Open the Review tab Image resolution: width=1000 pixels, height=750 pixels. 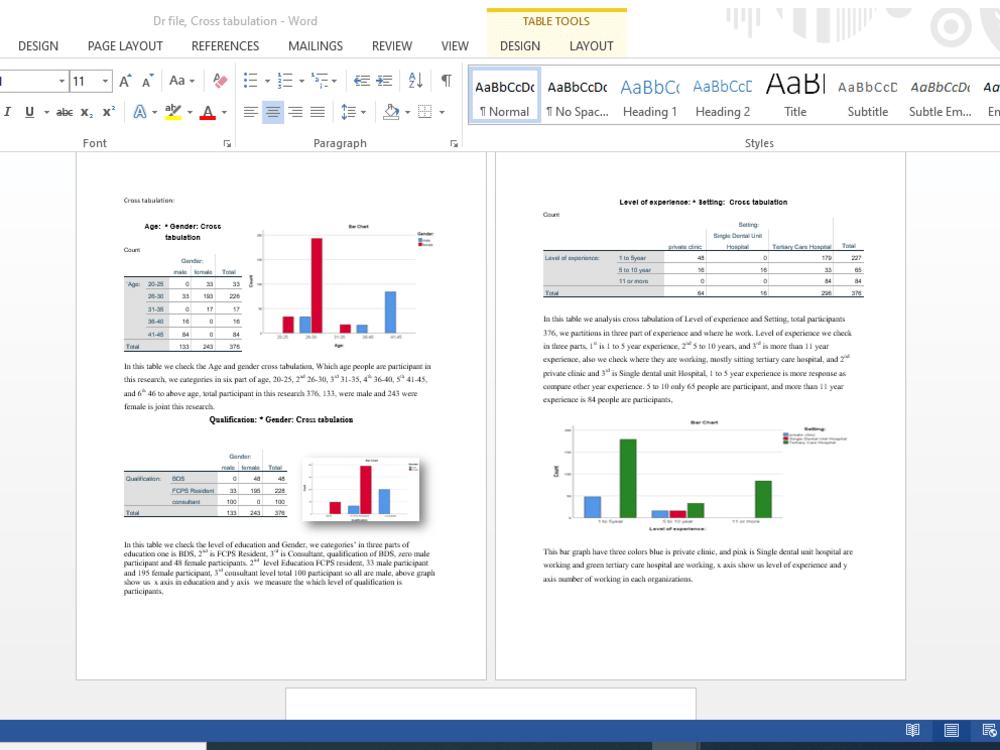click(392, 46)
